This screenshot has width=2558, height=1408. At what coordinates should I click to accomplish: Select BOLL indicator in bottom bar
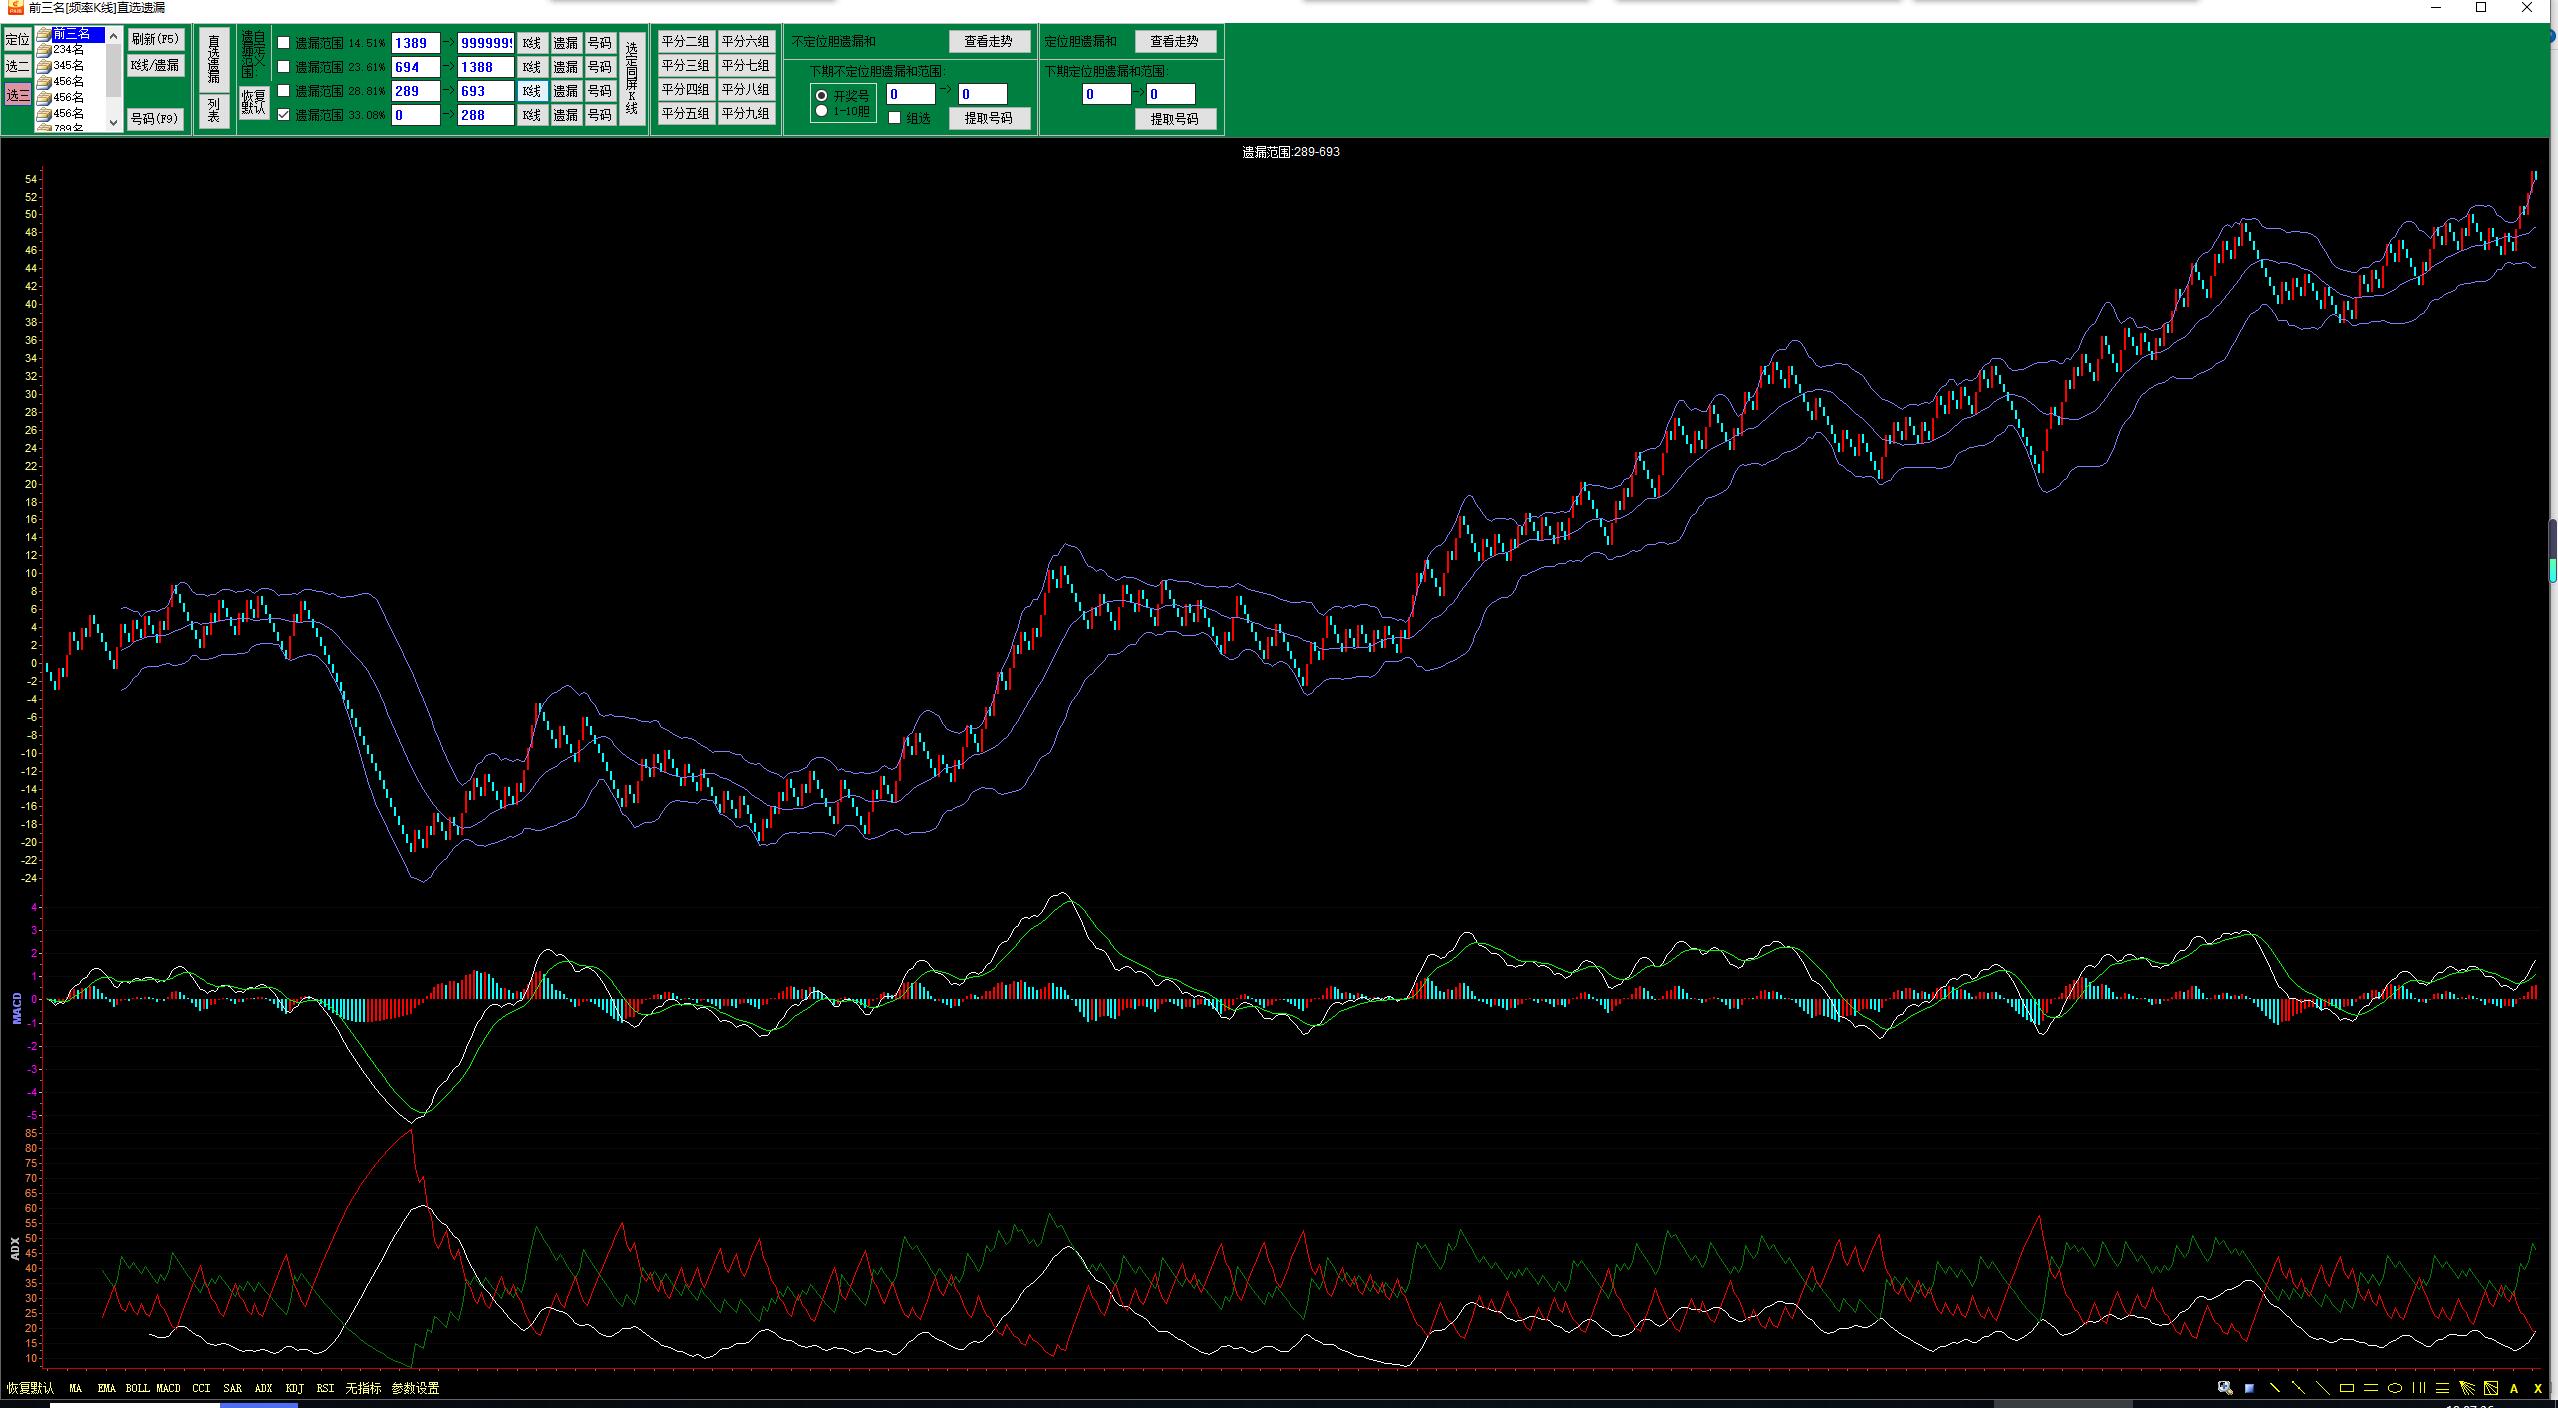[137, 1388]
